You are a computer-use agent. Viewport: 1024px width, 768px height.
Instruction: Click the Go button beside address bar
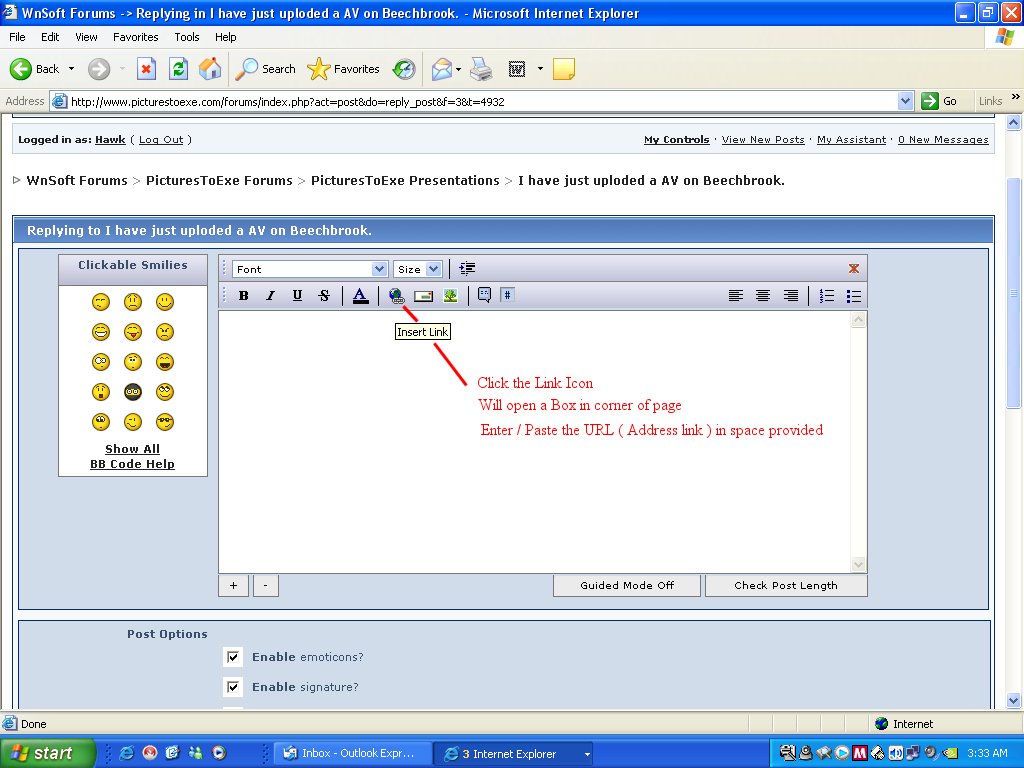[x=939, y=101]
